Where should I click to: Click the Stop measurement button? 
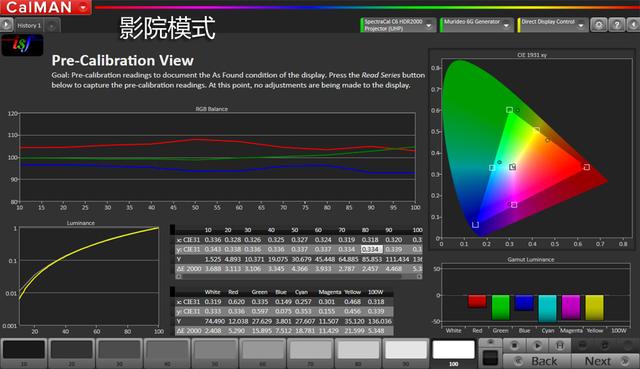pyautogui.click(x=514, y=345)
